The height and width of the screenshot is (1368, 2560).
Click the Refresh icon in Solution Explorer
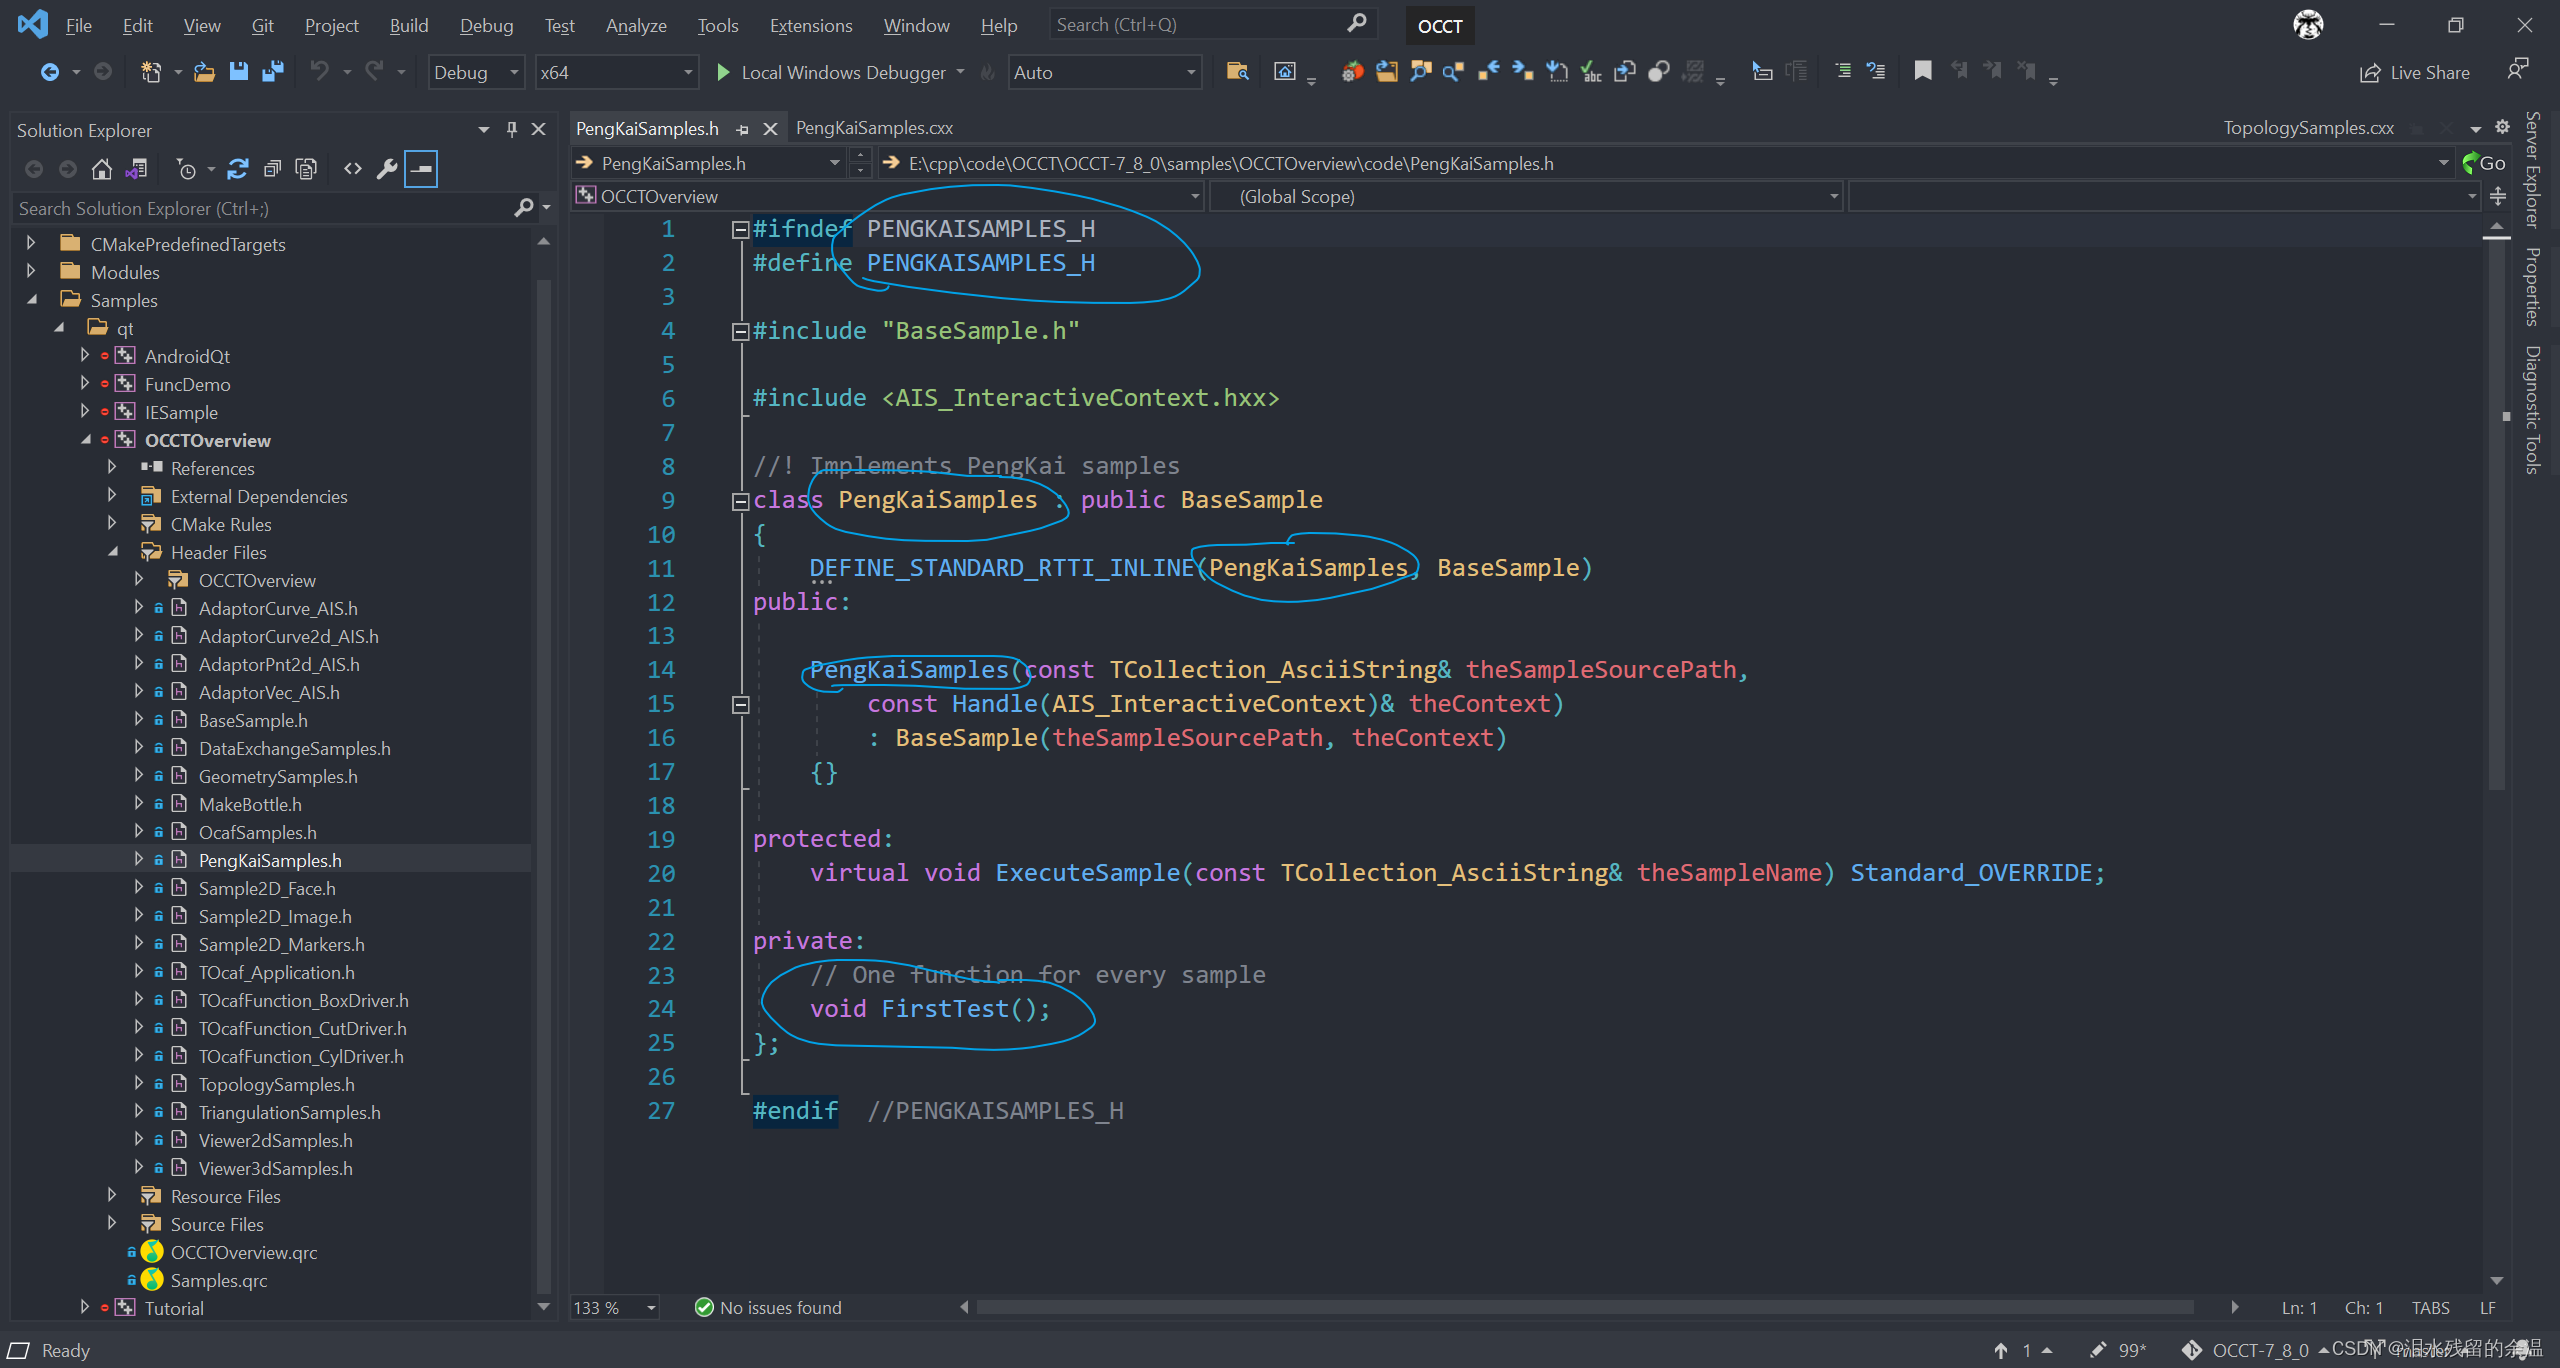[237, 169]
